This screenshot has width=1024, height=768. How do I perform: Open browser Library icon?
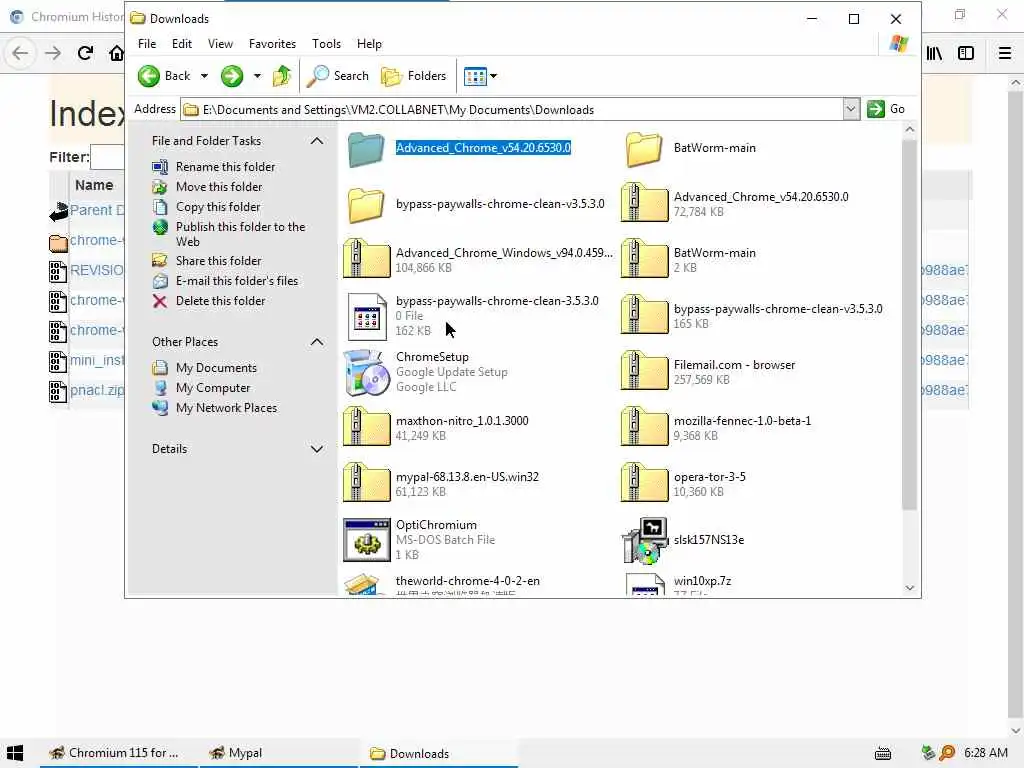(x=934, y=53)
